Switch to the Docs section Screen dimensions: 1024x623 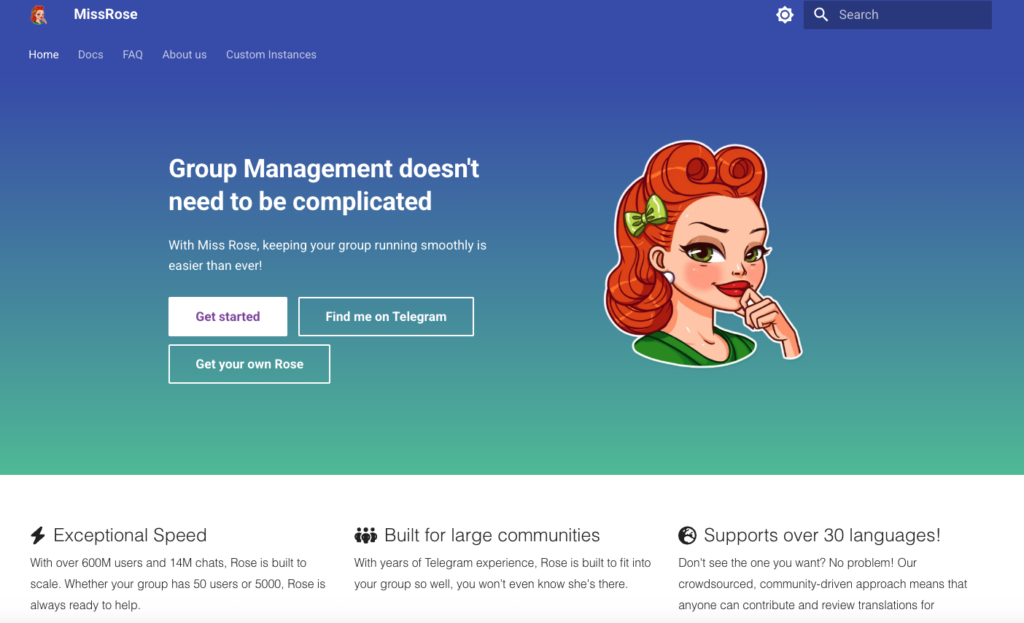click(90, 55)
